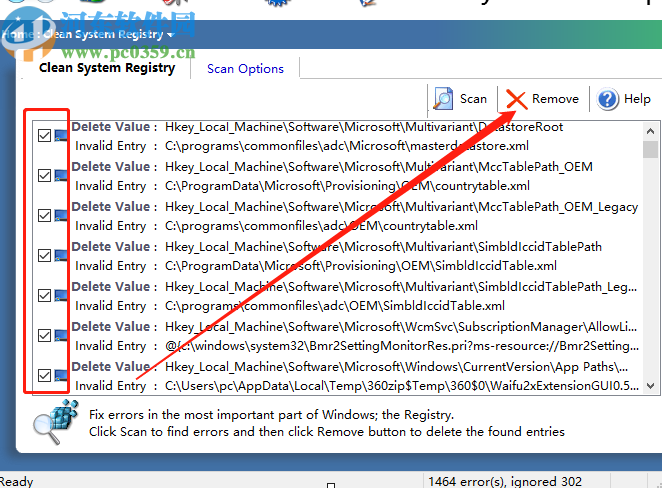
Task: Select the DatastoreRoot registry key text
Action: (364, 127)
